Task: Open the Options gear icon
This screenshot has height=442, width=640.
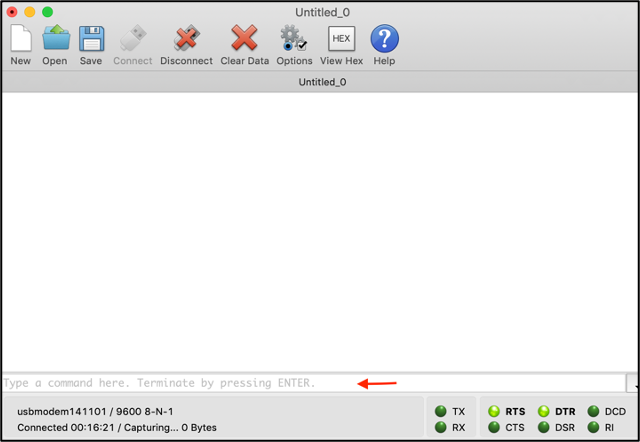Action: click(294, 40)
